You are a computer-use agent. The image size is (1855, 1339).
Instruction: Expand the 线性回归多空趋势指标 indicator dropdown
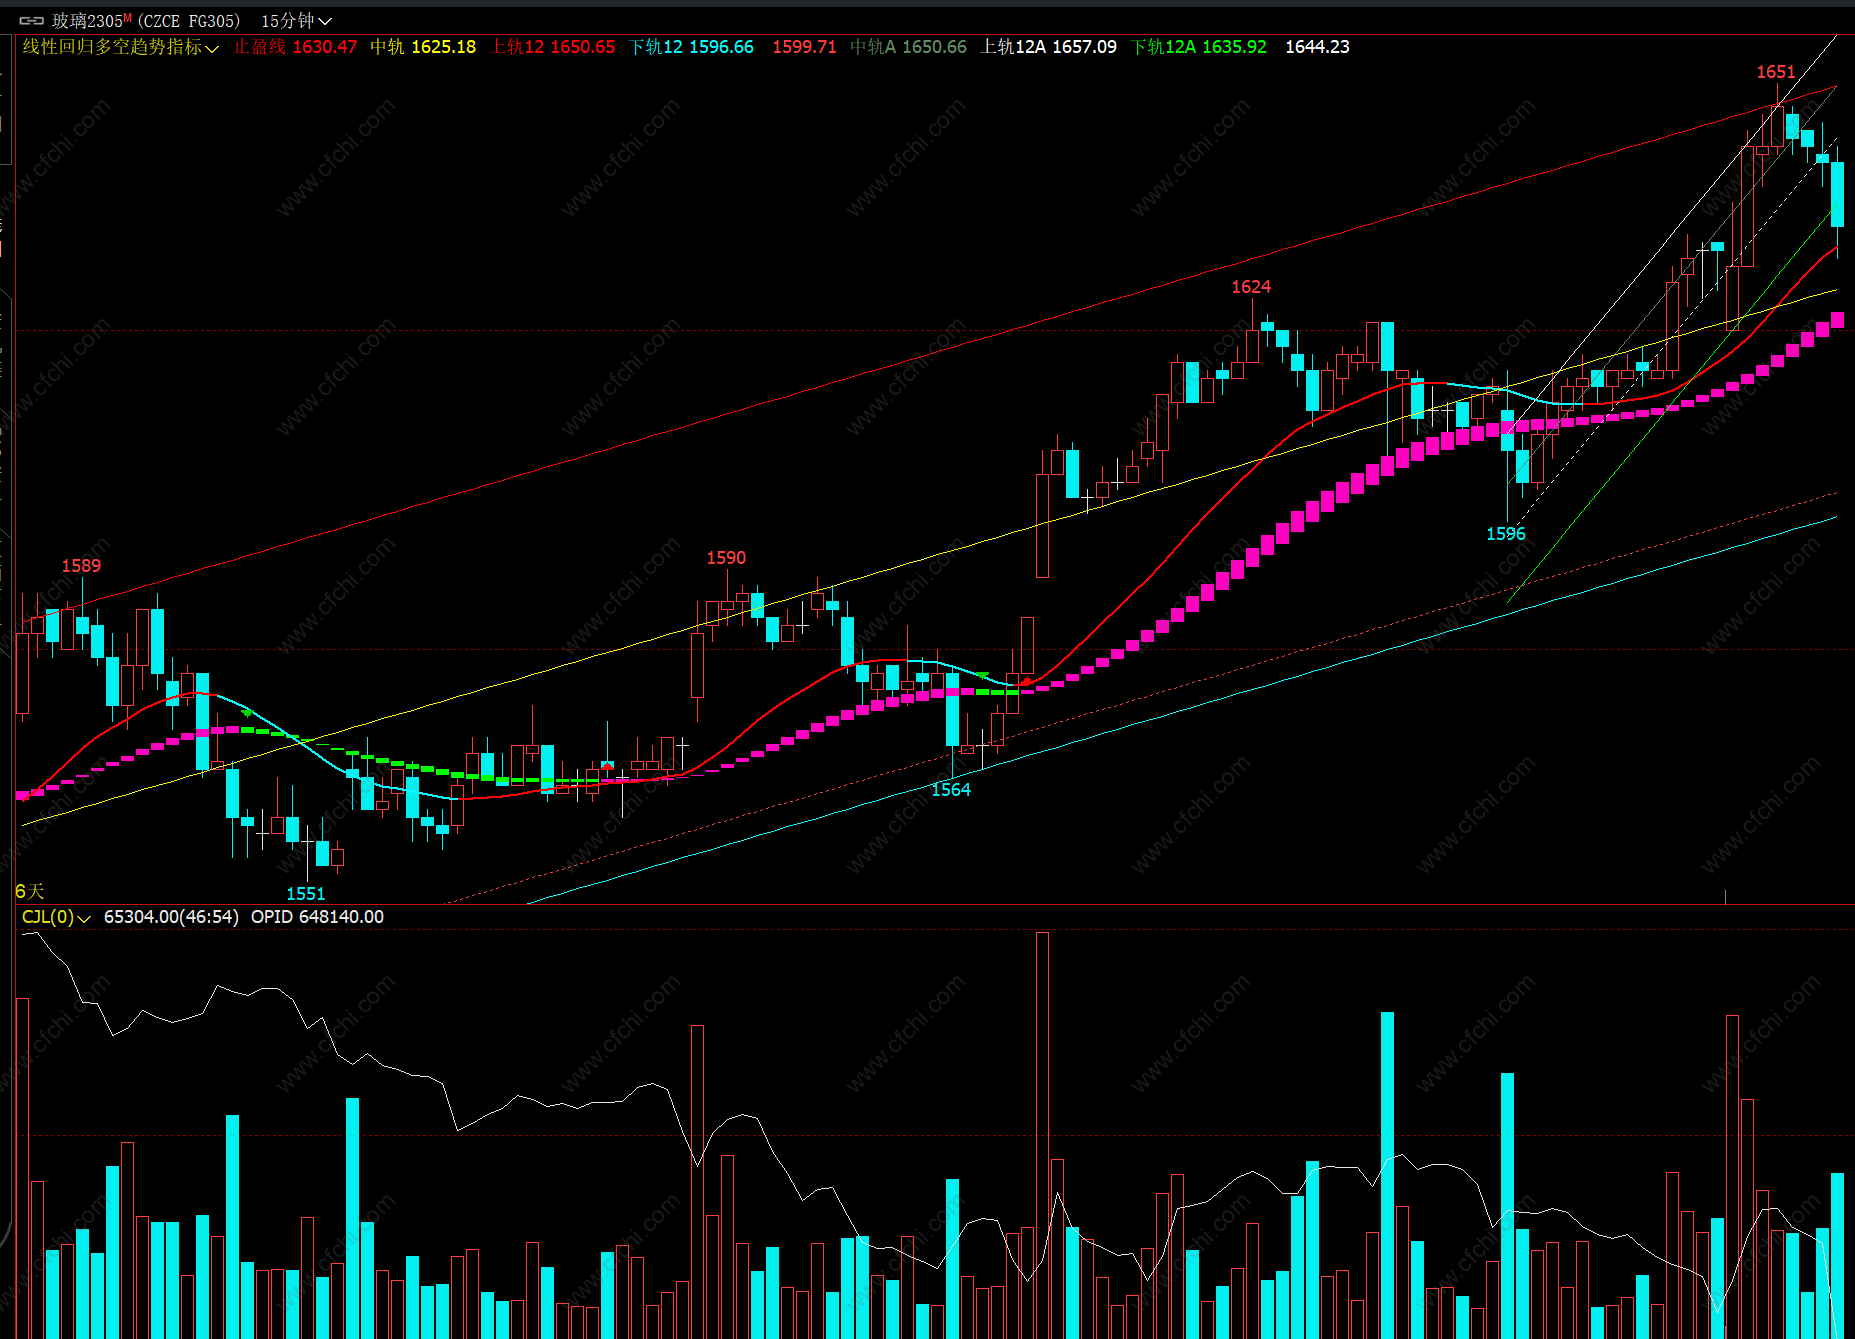pyautogui.click(x=120, y=47)
